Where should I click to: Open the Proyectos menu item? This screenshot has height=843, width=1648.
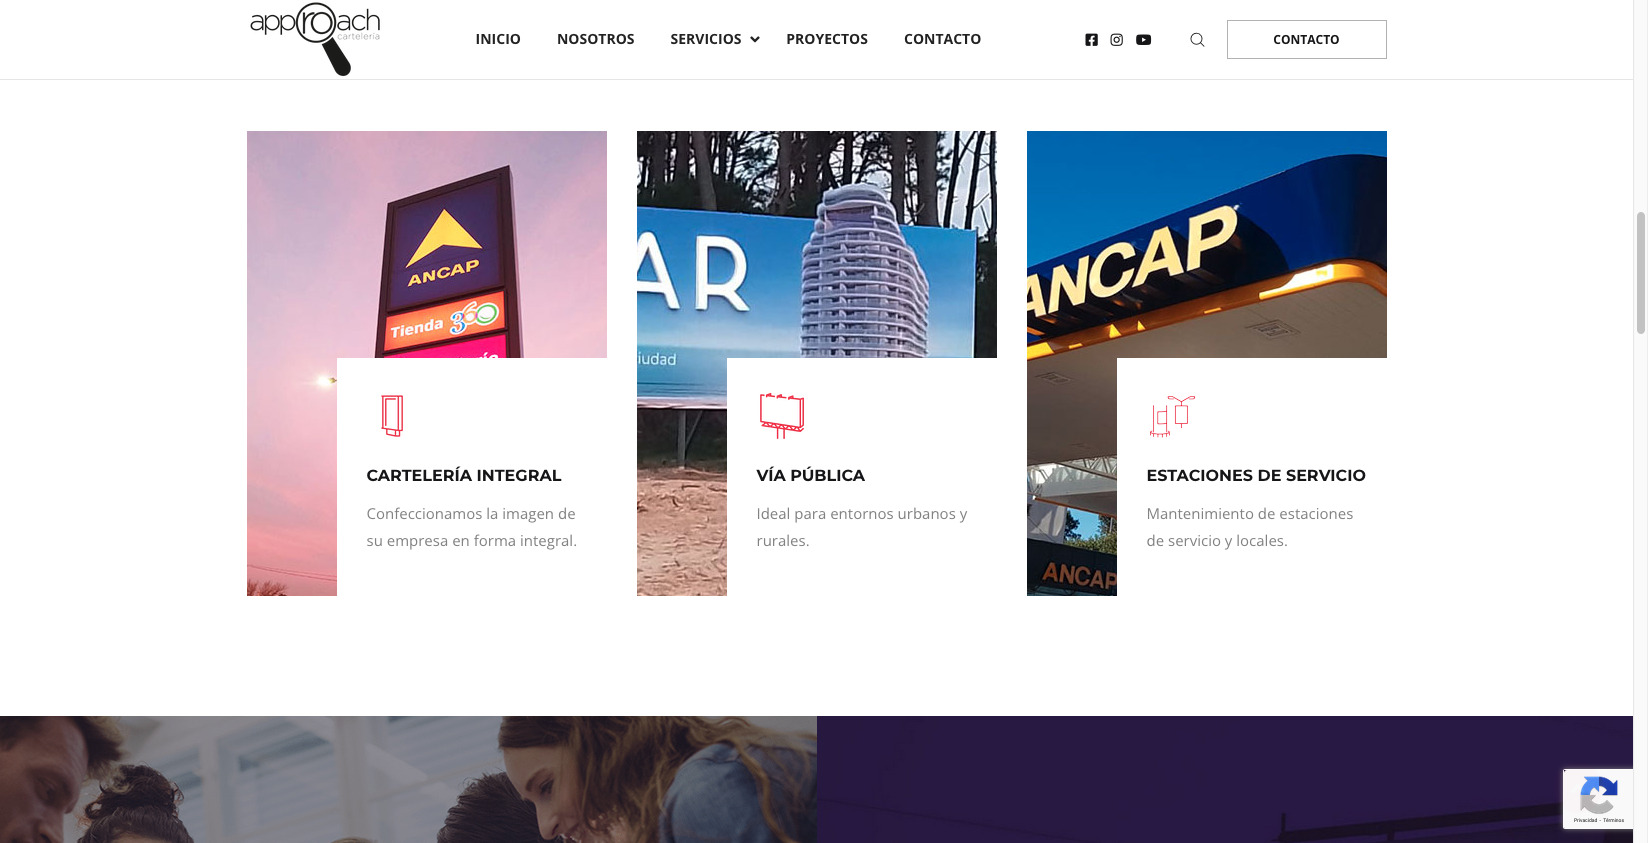pos(827,39)
